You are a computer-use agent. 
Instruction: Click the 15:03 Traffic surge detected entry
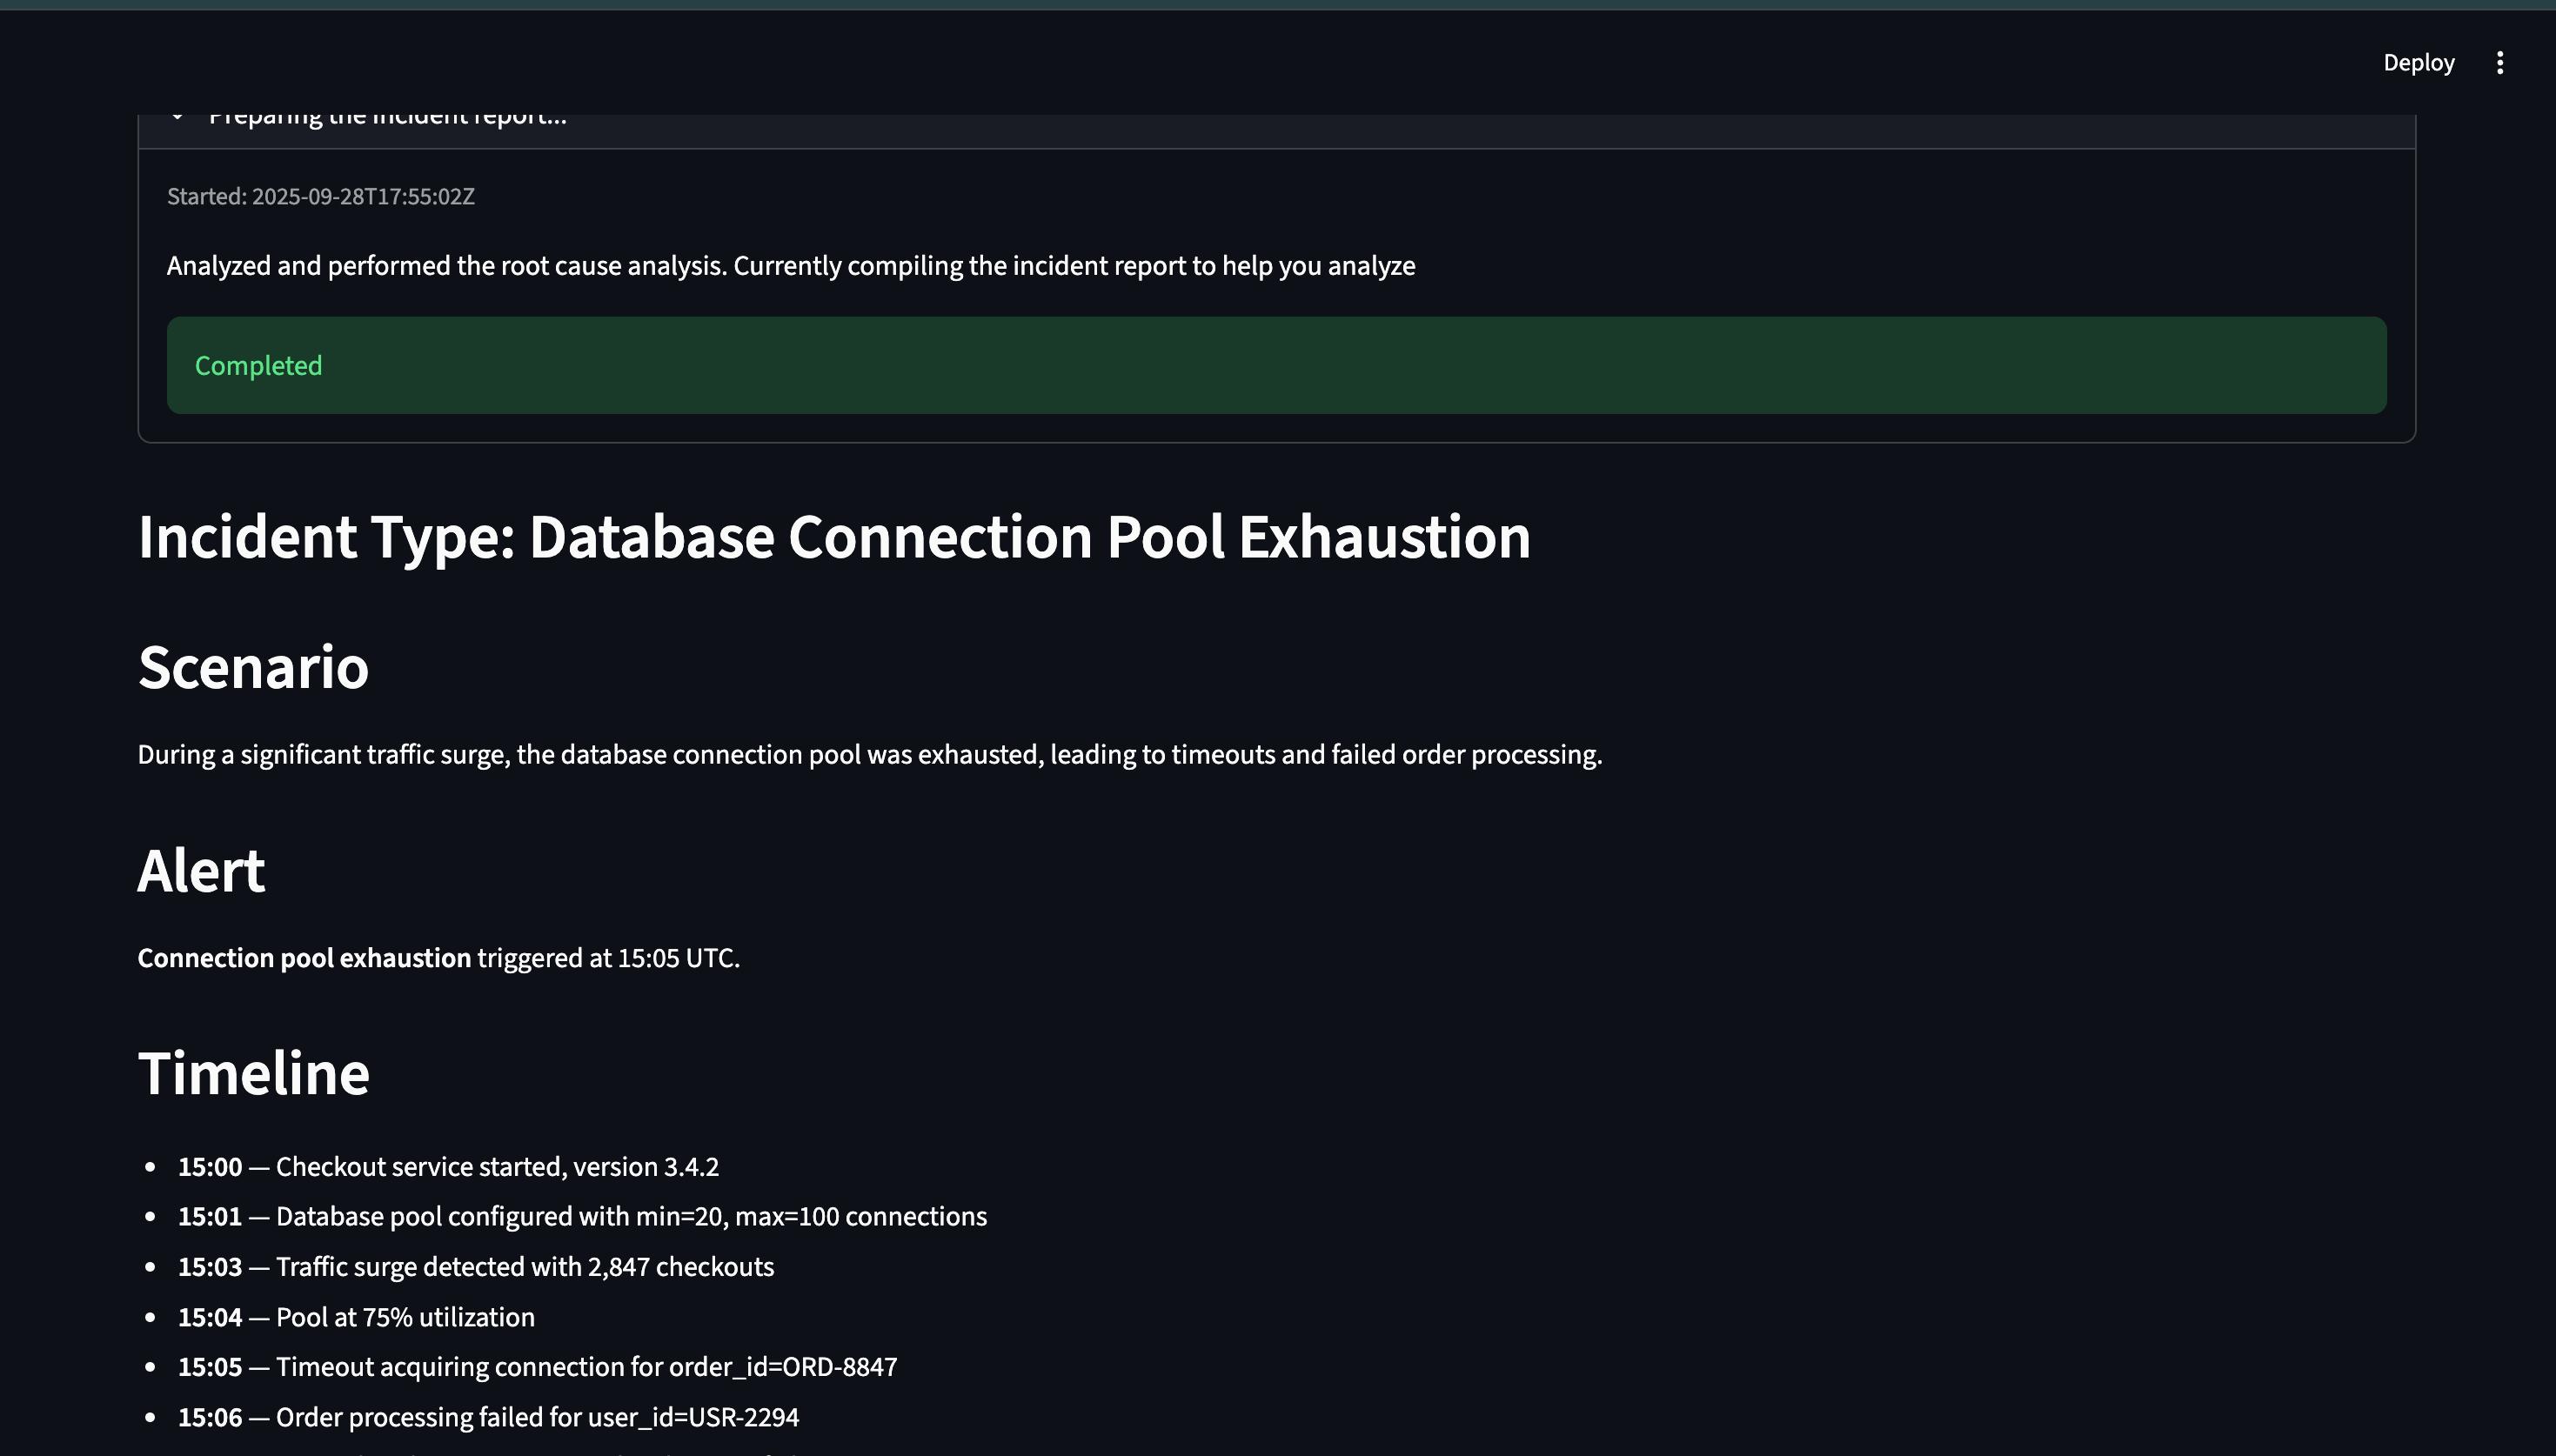(x=476, y=1267)
